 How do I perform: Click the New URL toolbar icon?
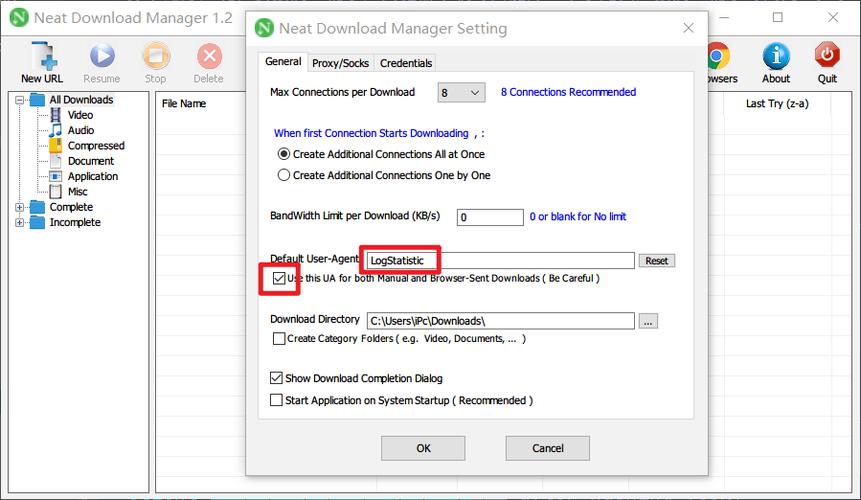coord(43,57)
